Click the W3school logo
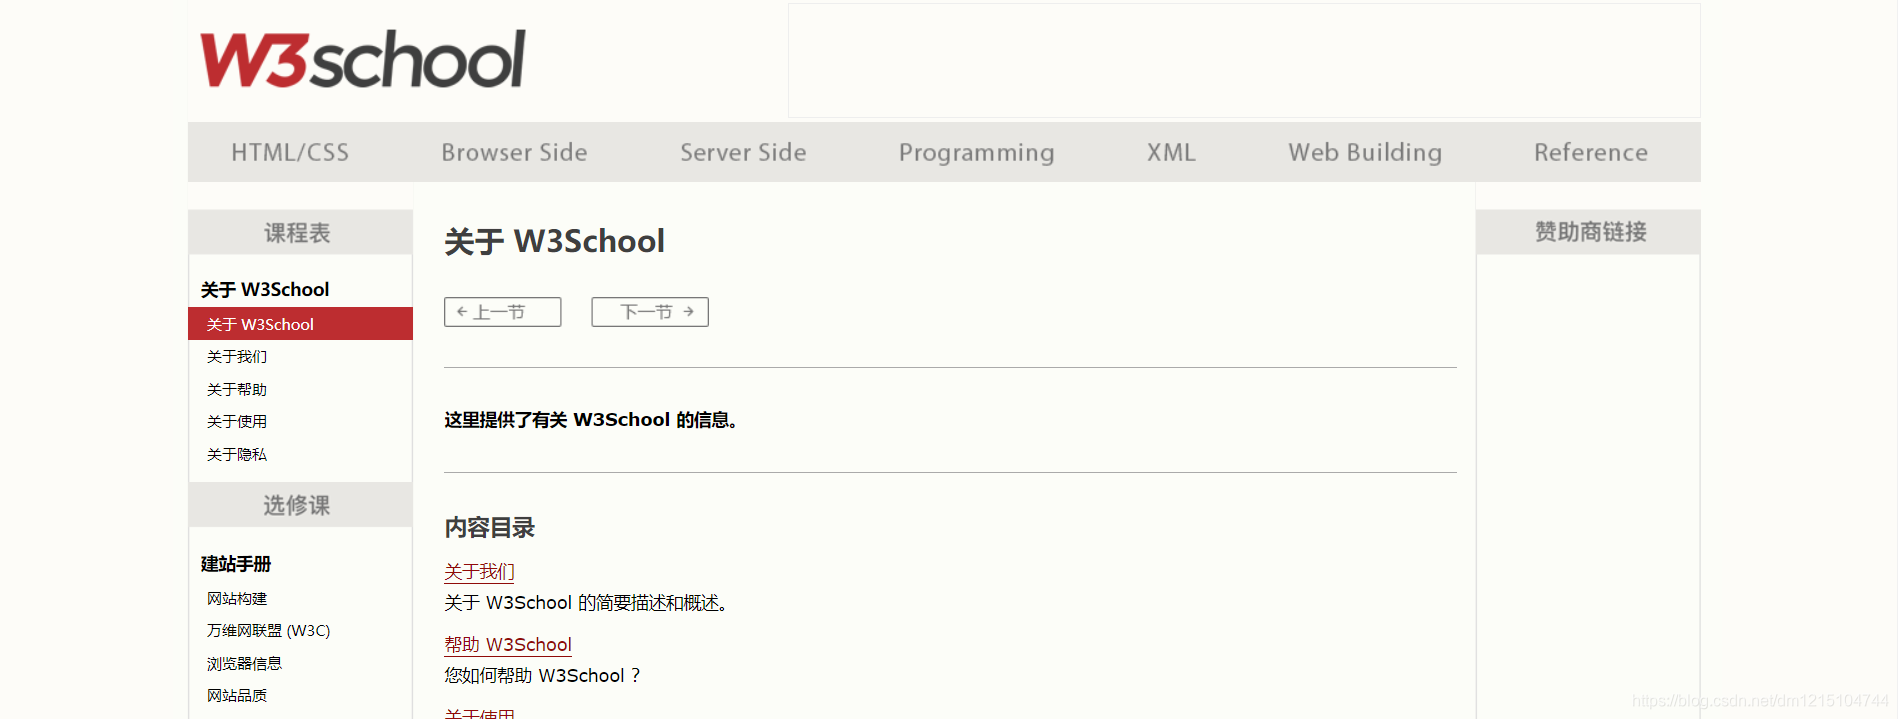 tap(362, 59)
